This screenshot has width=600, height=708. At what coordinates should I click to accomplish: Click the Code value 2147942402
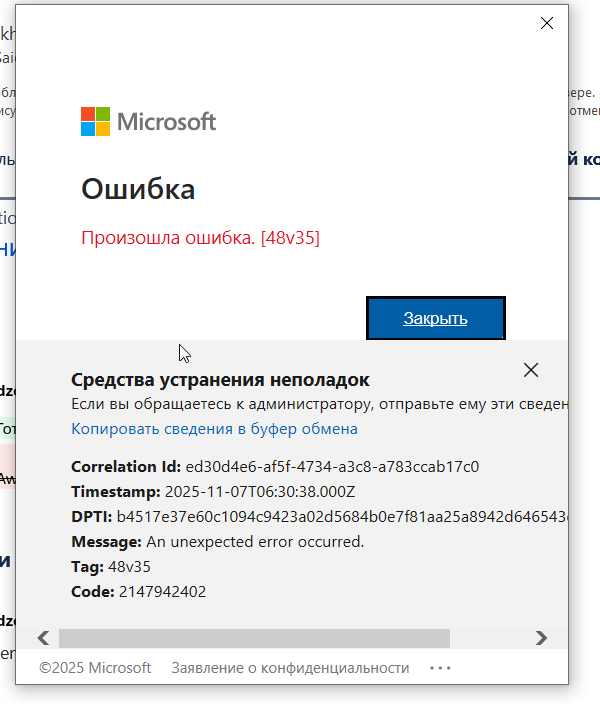161,592
